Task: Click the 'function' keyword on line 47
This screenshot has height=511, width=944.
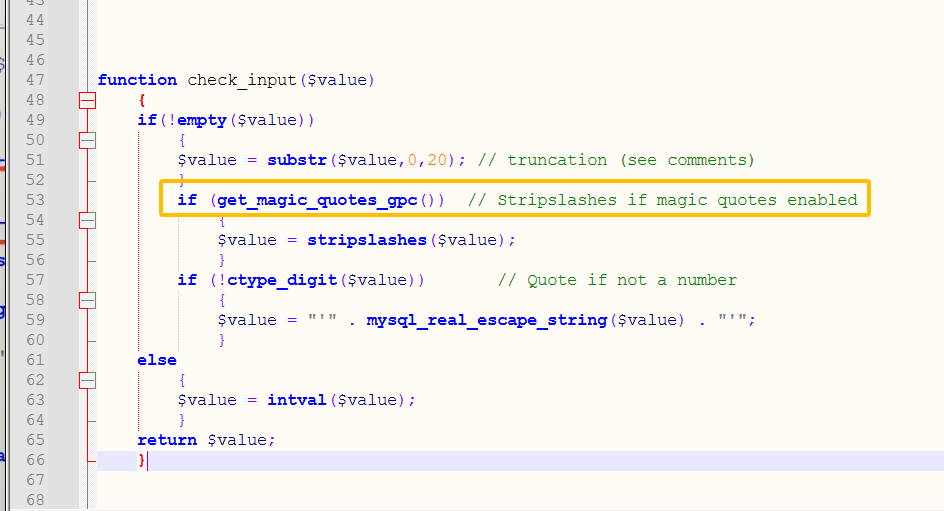Action: [137, 80]
